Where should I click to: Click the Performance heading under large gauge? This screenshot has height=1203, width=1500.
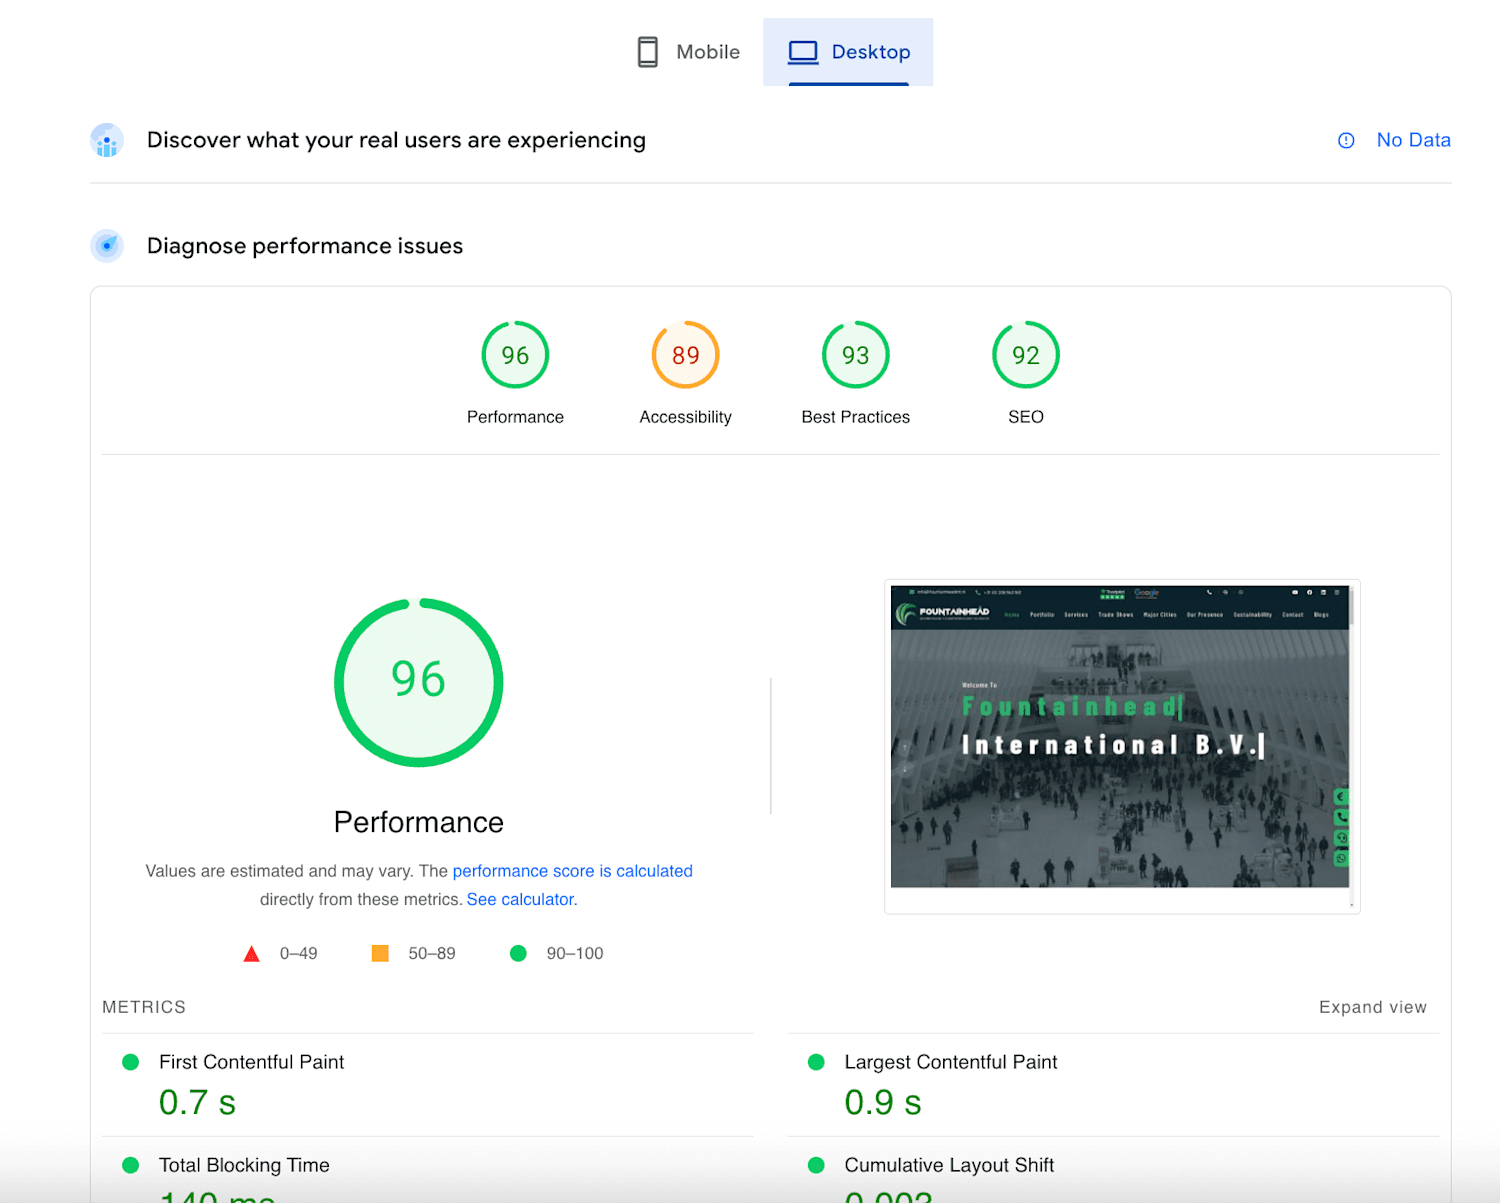pyautogui.click(x=418, y=822)
